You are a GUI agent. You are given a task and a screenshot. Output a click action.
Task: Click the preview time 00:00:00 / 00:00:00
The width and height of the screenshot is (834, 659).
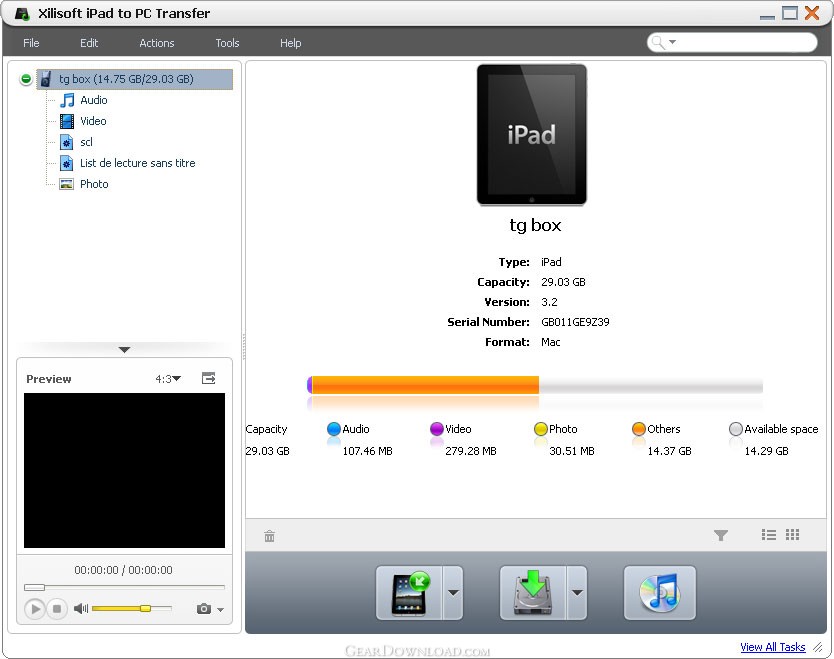[x=123, y=570]
